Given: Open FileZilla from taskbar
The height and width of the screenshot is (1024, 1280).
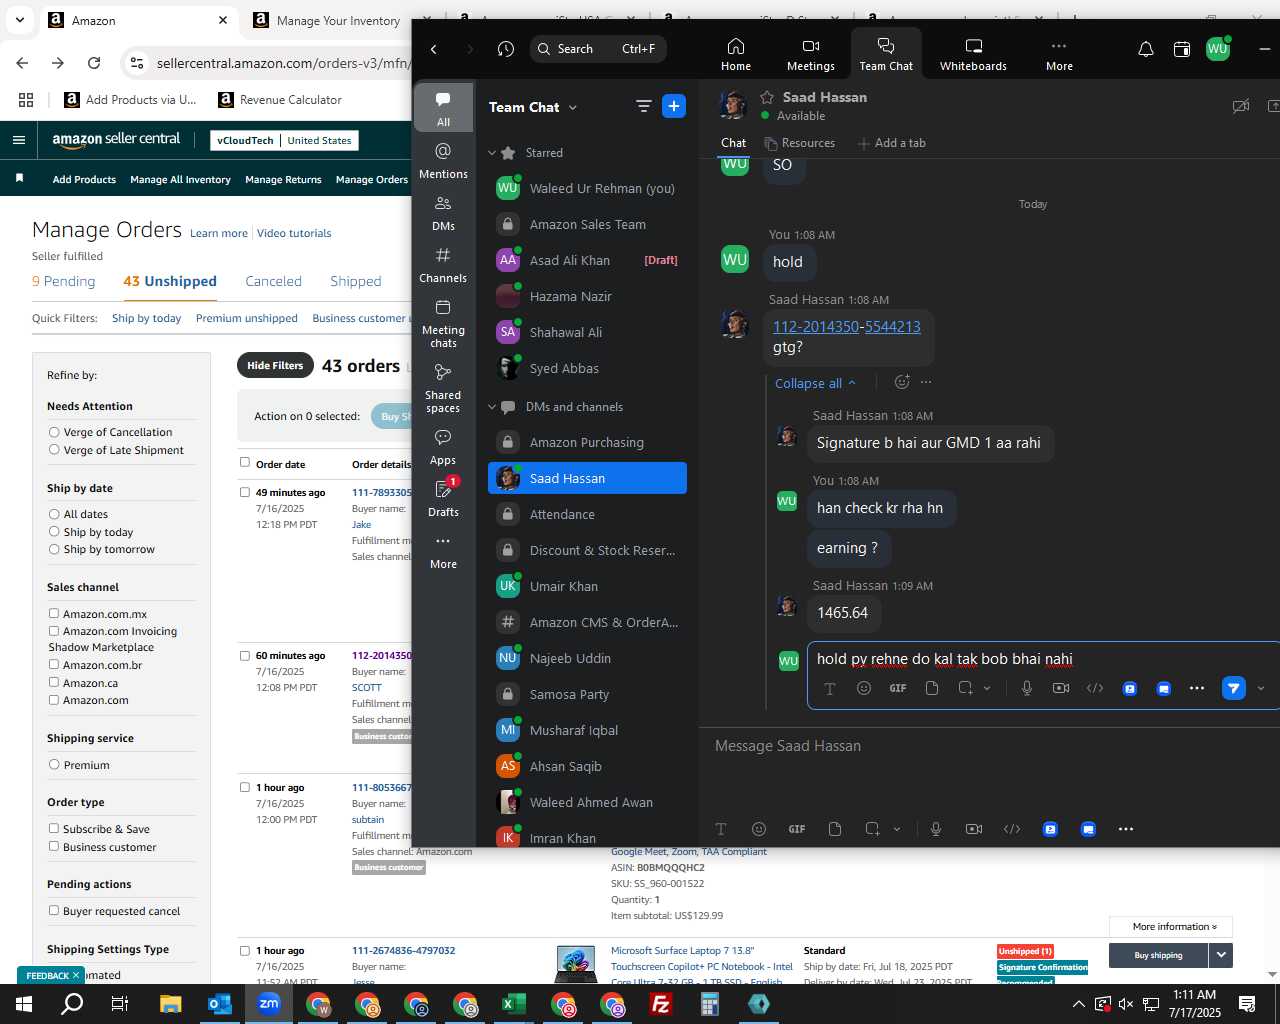Looking at the screenshot, I should tap(661, 1004).
